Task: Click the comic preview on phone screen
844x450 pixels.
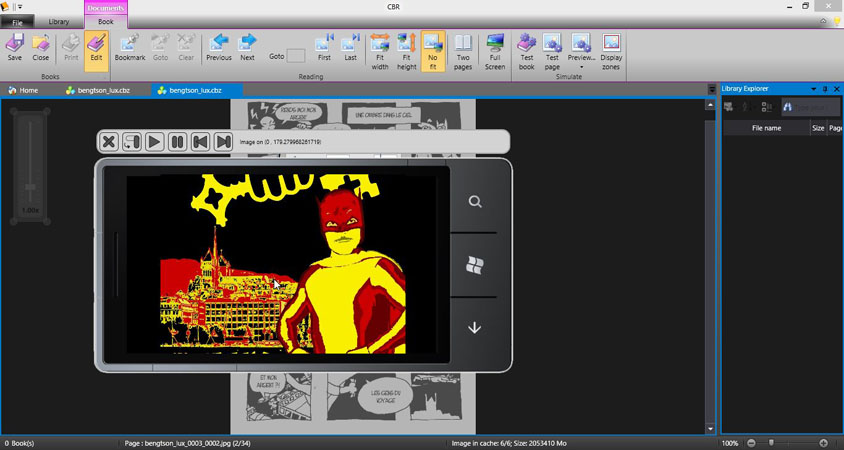Action: 282,264
